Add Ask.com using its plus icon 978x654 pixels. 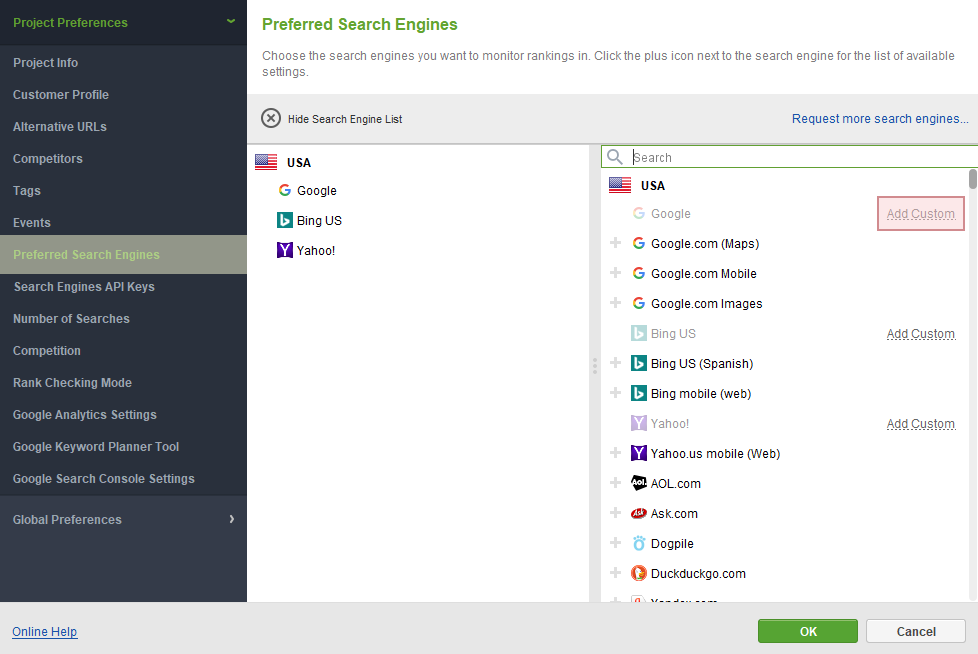pyautogui.click(x=616, y=512)
